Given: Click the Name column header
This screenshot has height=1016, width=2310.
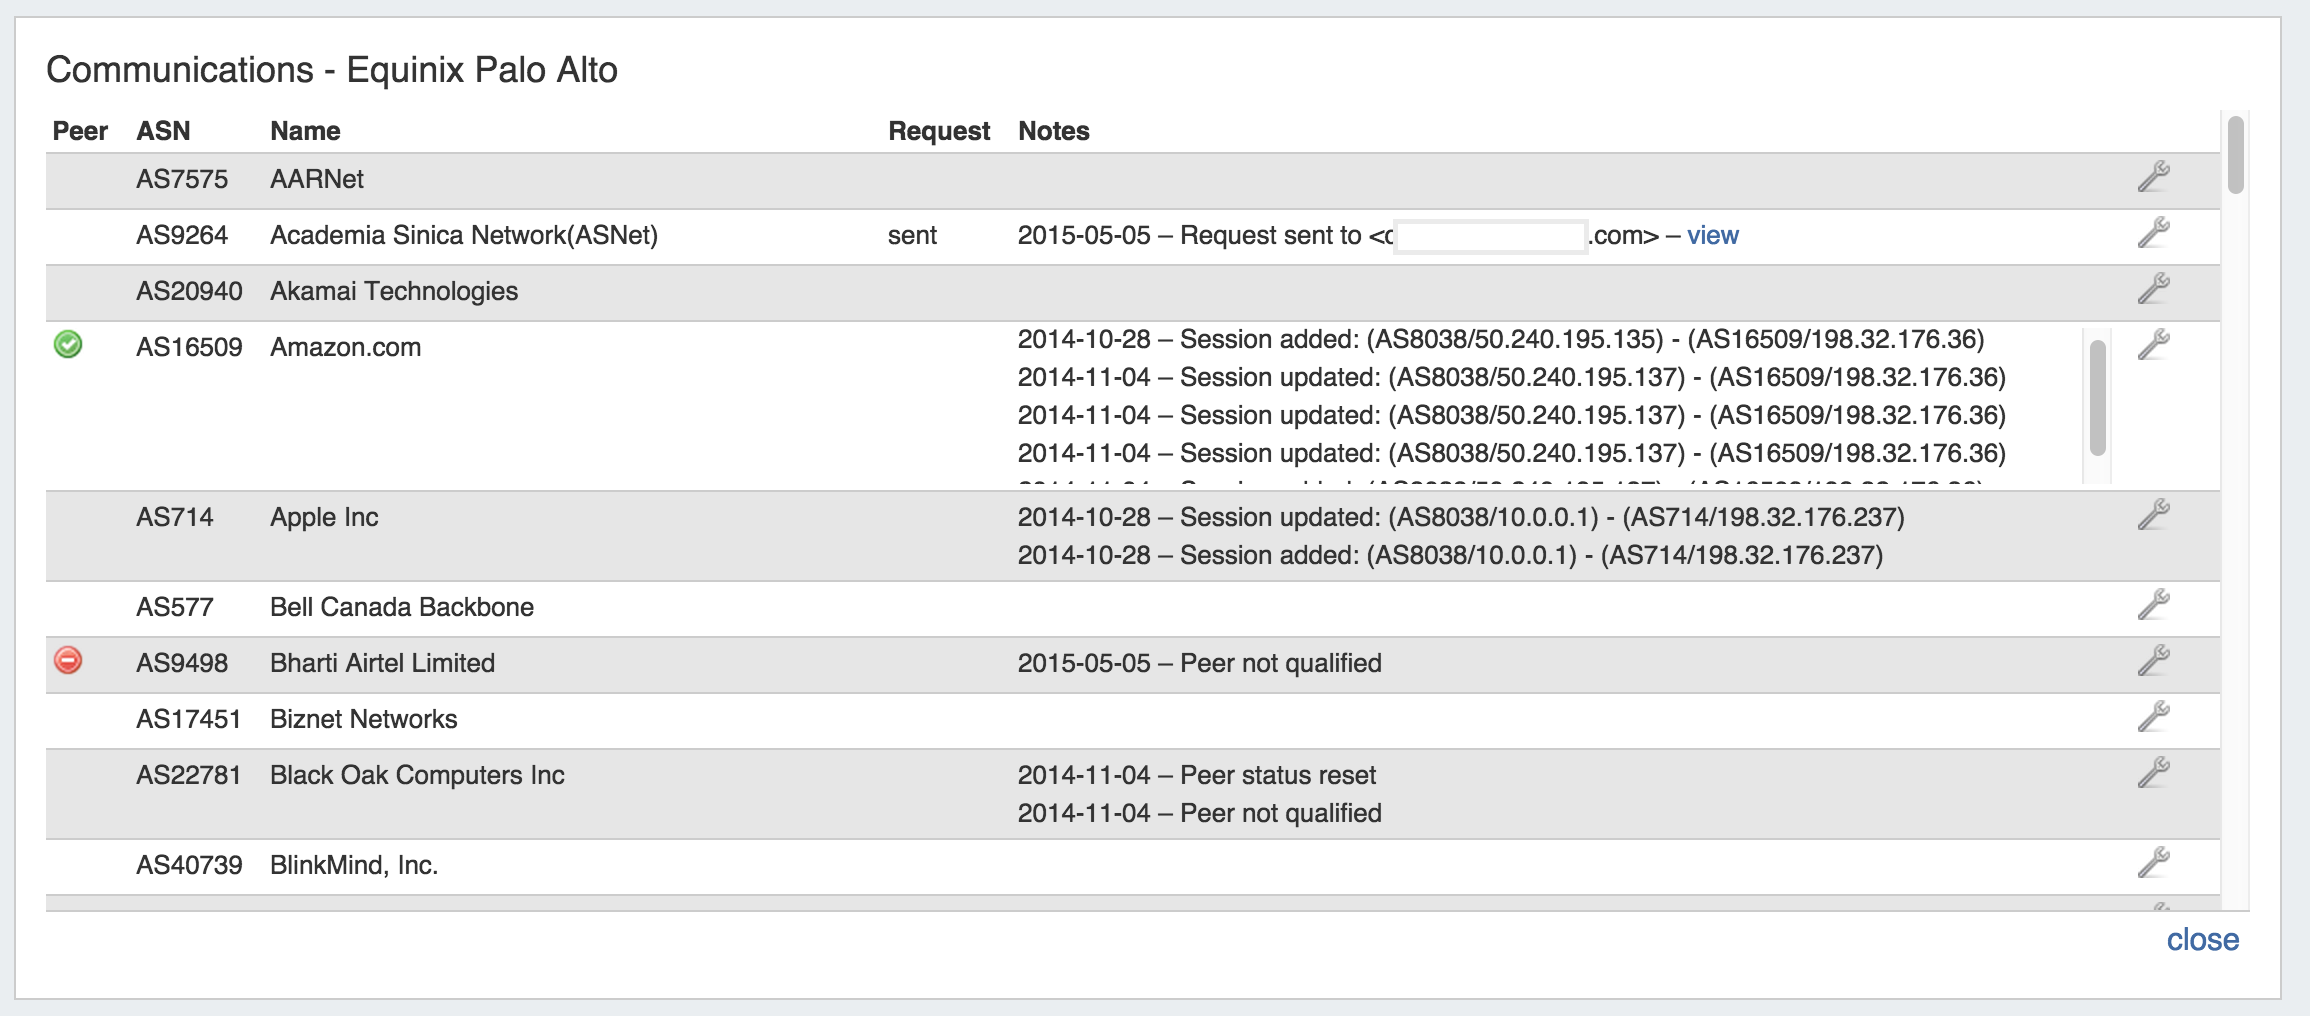Looking at the screenshot, I should [305, 131].
